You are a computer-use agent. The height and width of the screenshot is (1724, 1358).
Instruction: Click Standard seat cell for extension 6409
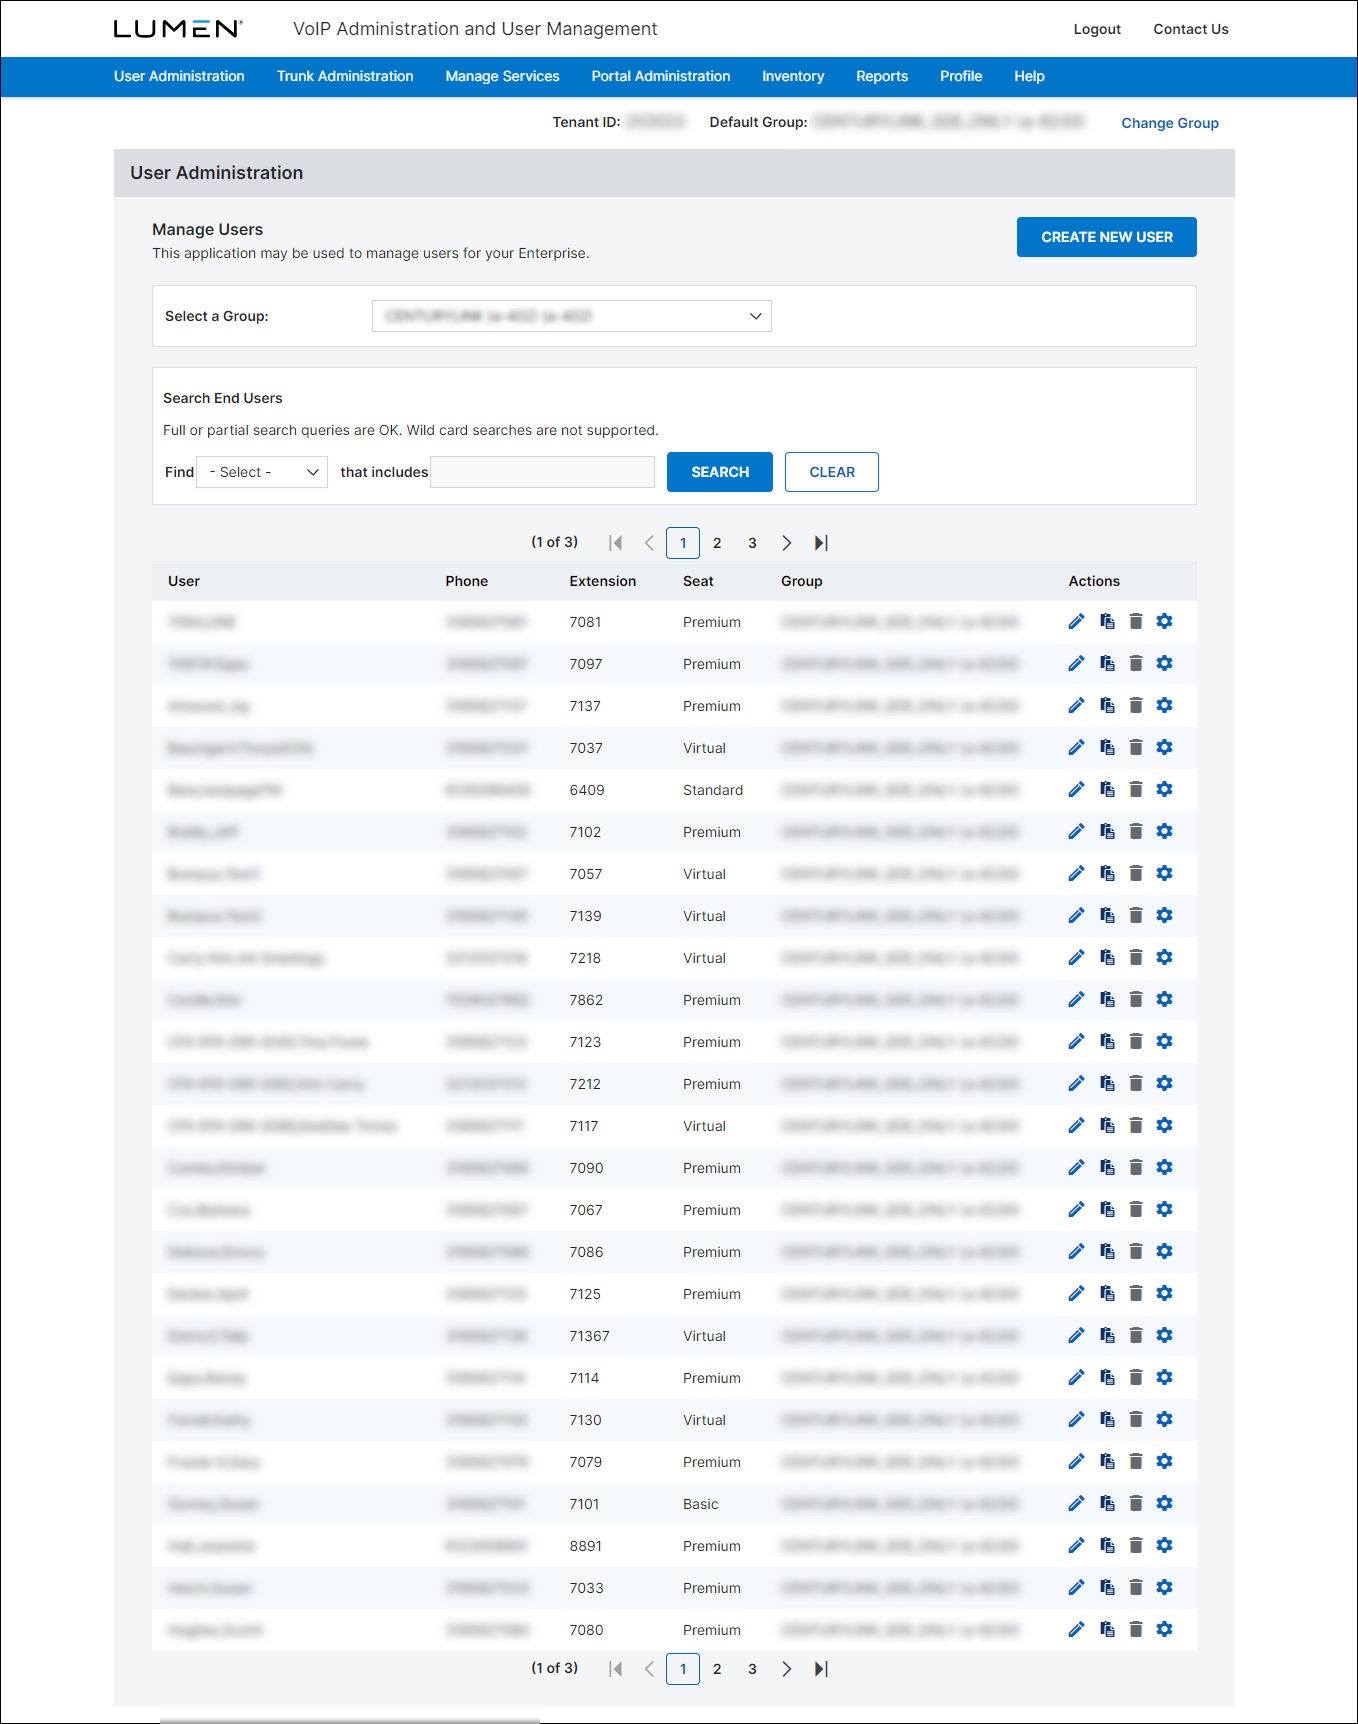tap(713, 790)
